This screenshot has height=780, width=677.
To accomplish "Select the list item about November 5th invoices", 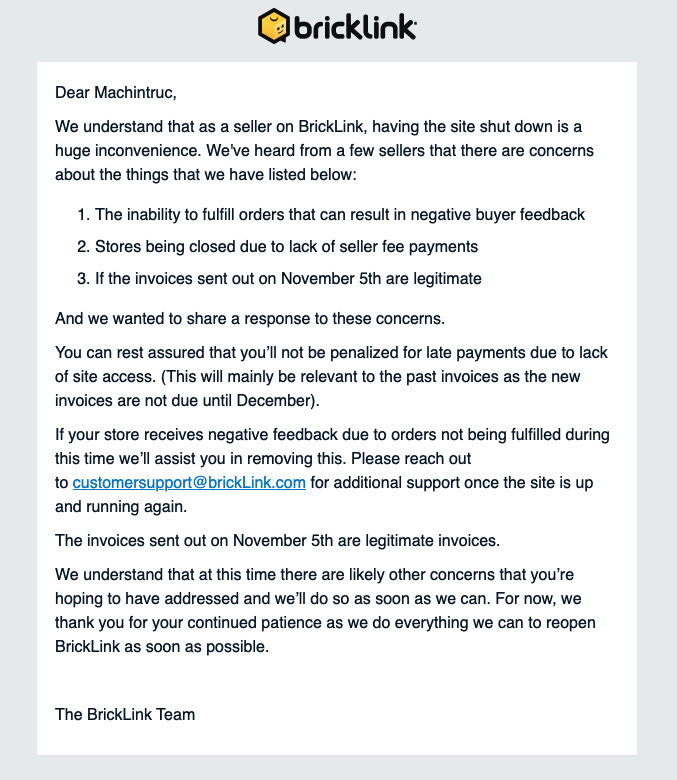I will pos(288,279).
